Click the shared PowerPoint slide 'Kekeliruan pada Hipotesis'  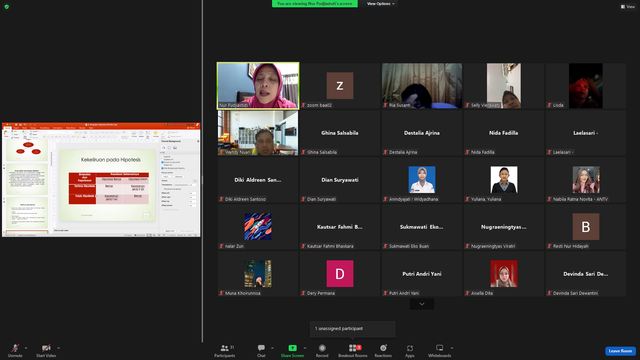(108, 186)
